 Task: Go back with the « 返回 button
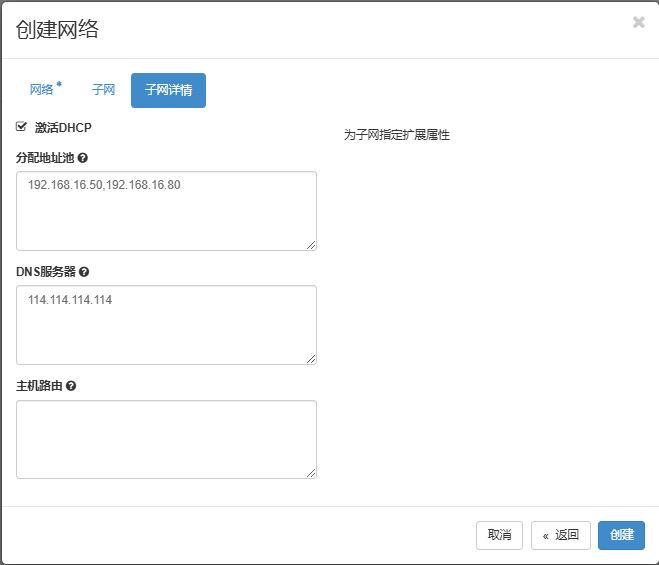pos(561,535)
